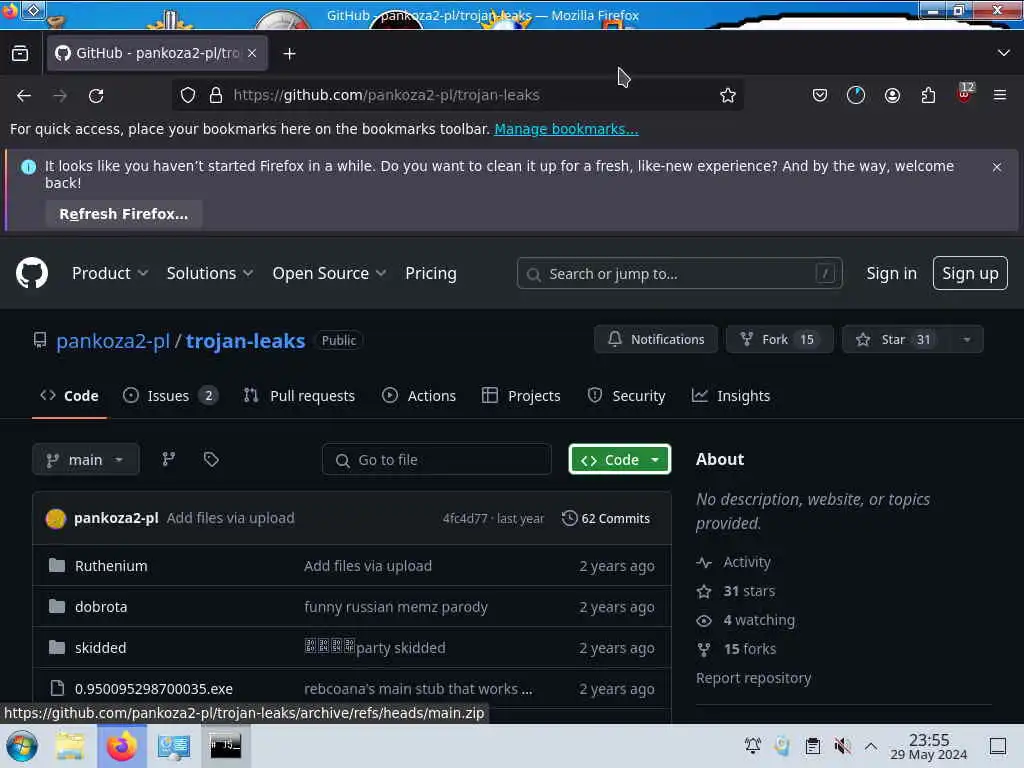Open the Firefox hamburger menu
The height and width of the screenshot is (768, 1024).
(1000, 95)
